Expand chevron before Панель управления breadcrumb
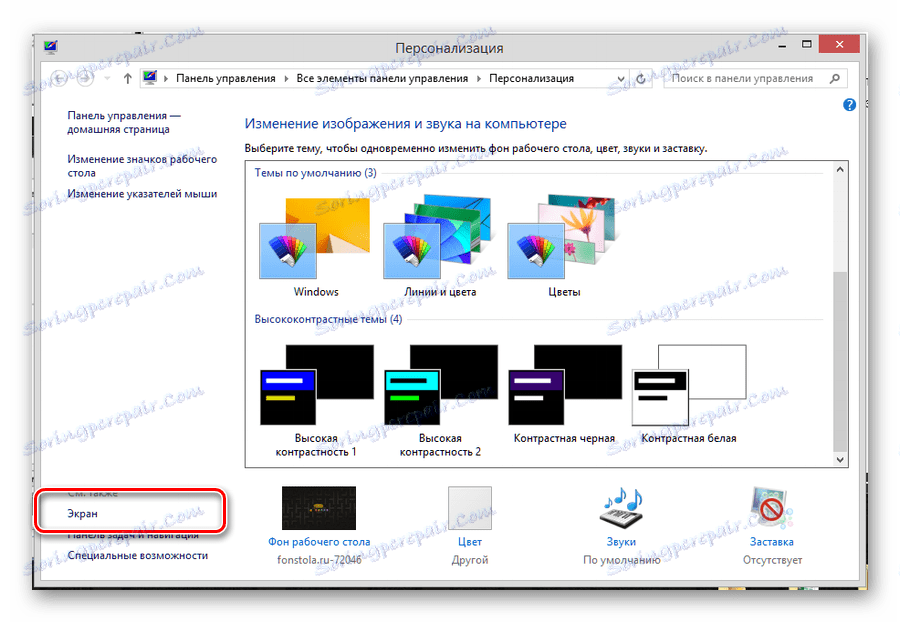 tap(165, 79)
